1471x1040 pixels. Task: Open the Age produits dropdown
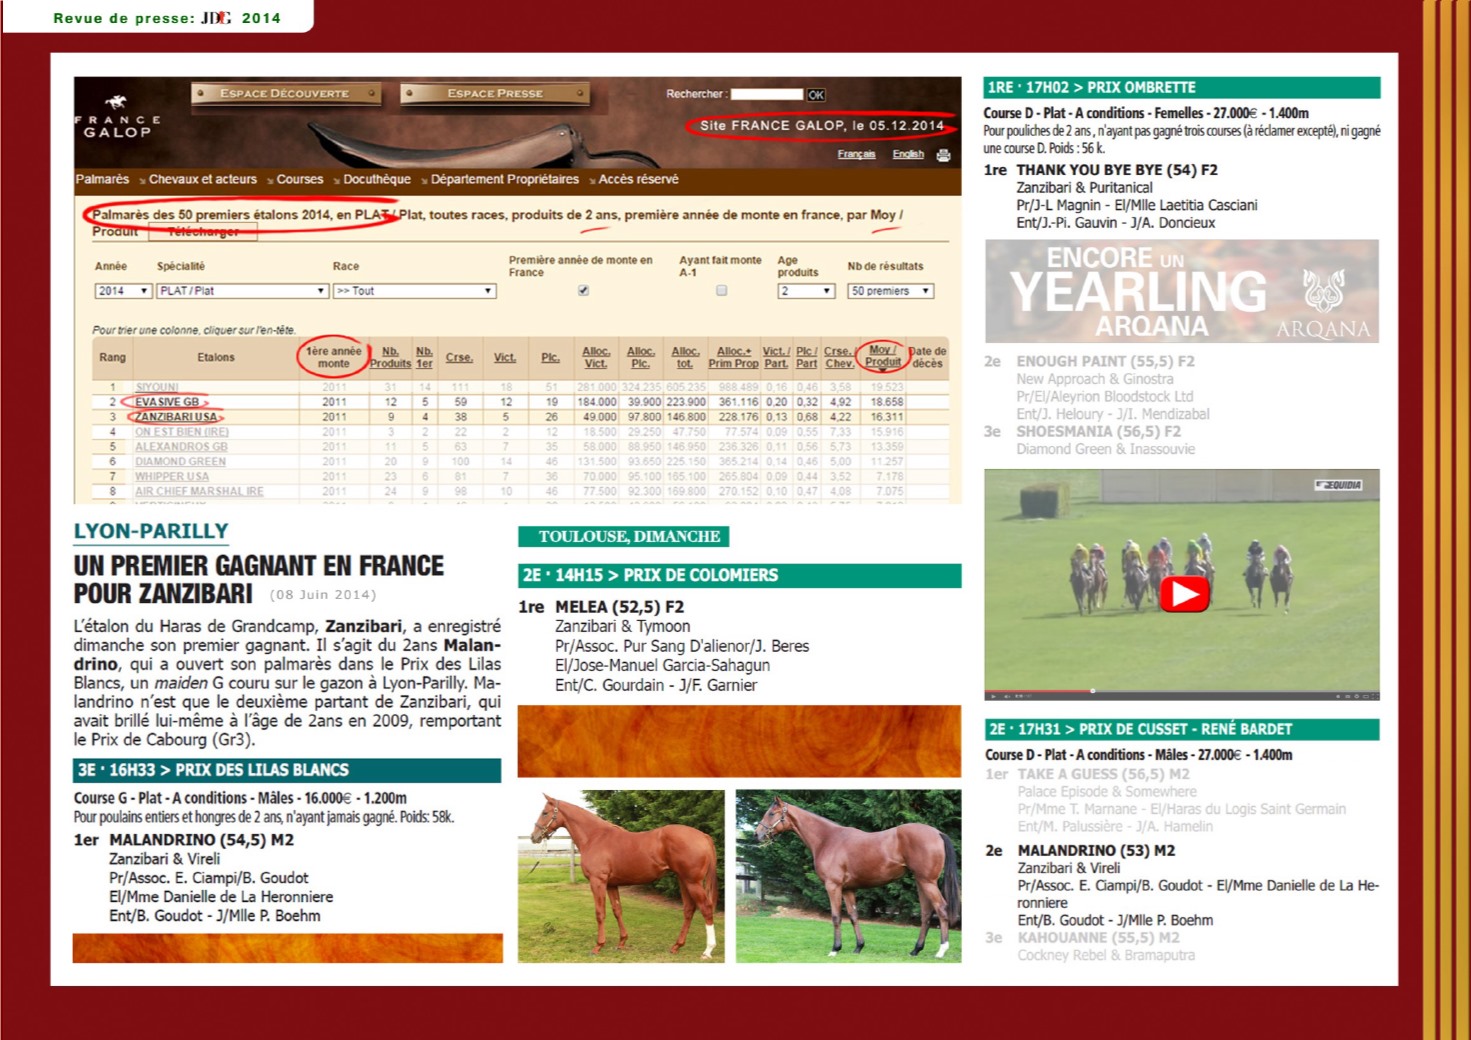806,291
